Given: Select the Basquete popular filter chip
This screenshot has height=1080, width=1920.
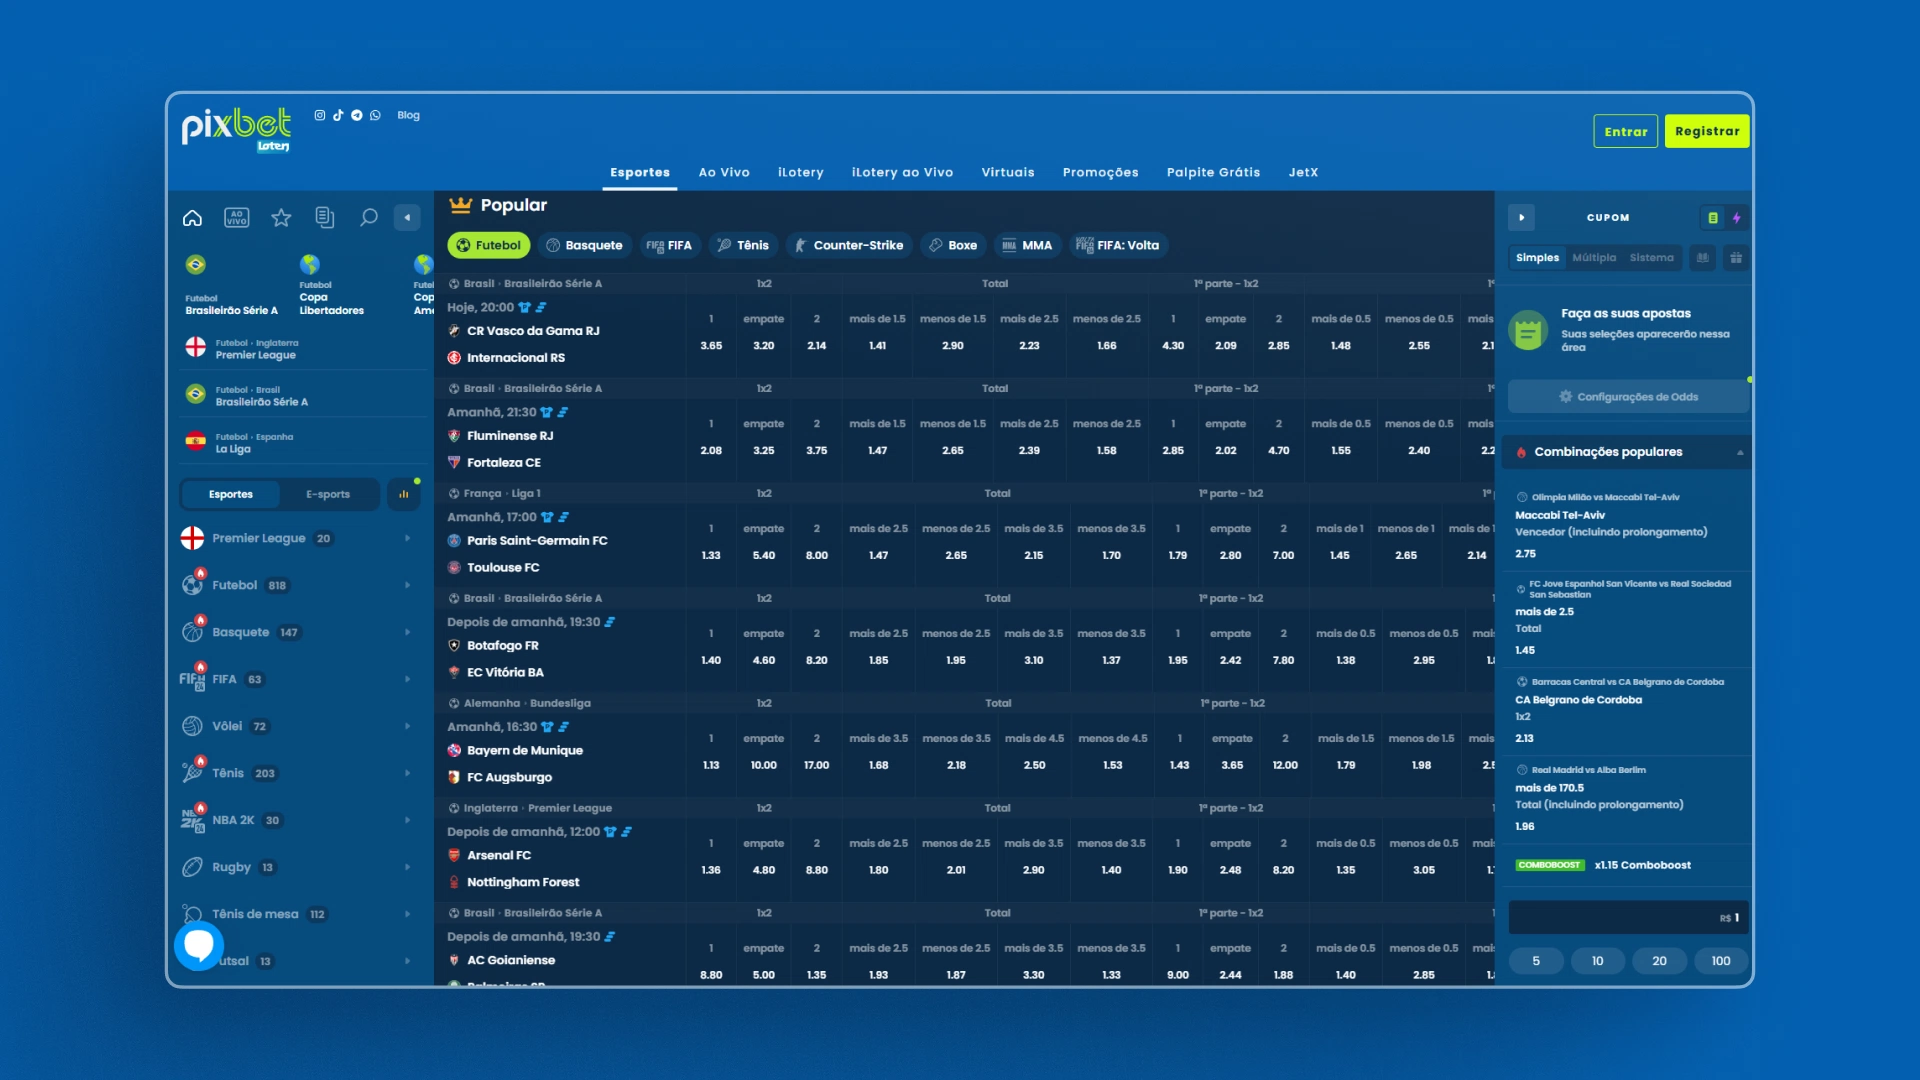Looking at the screenshot, I should 584,245.
